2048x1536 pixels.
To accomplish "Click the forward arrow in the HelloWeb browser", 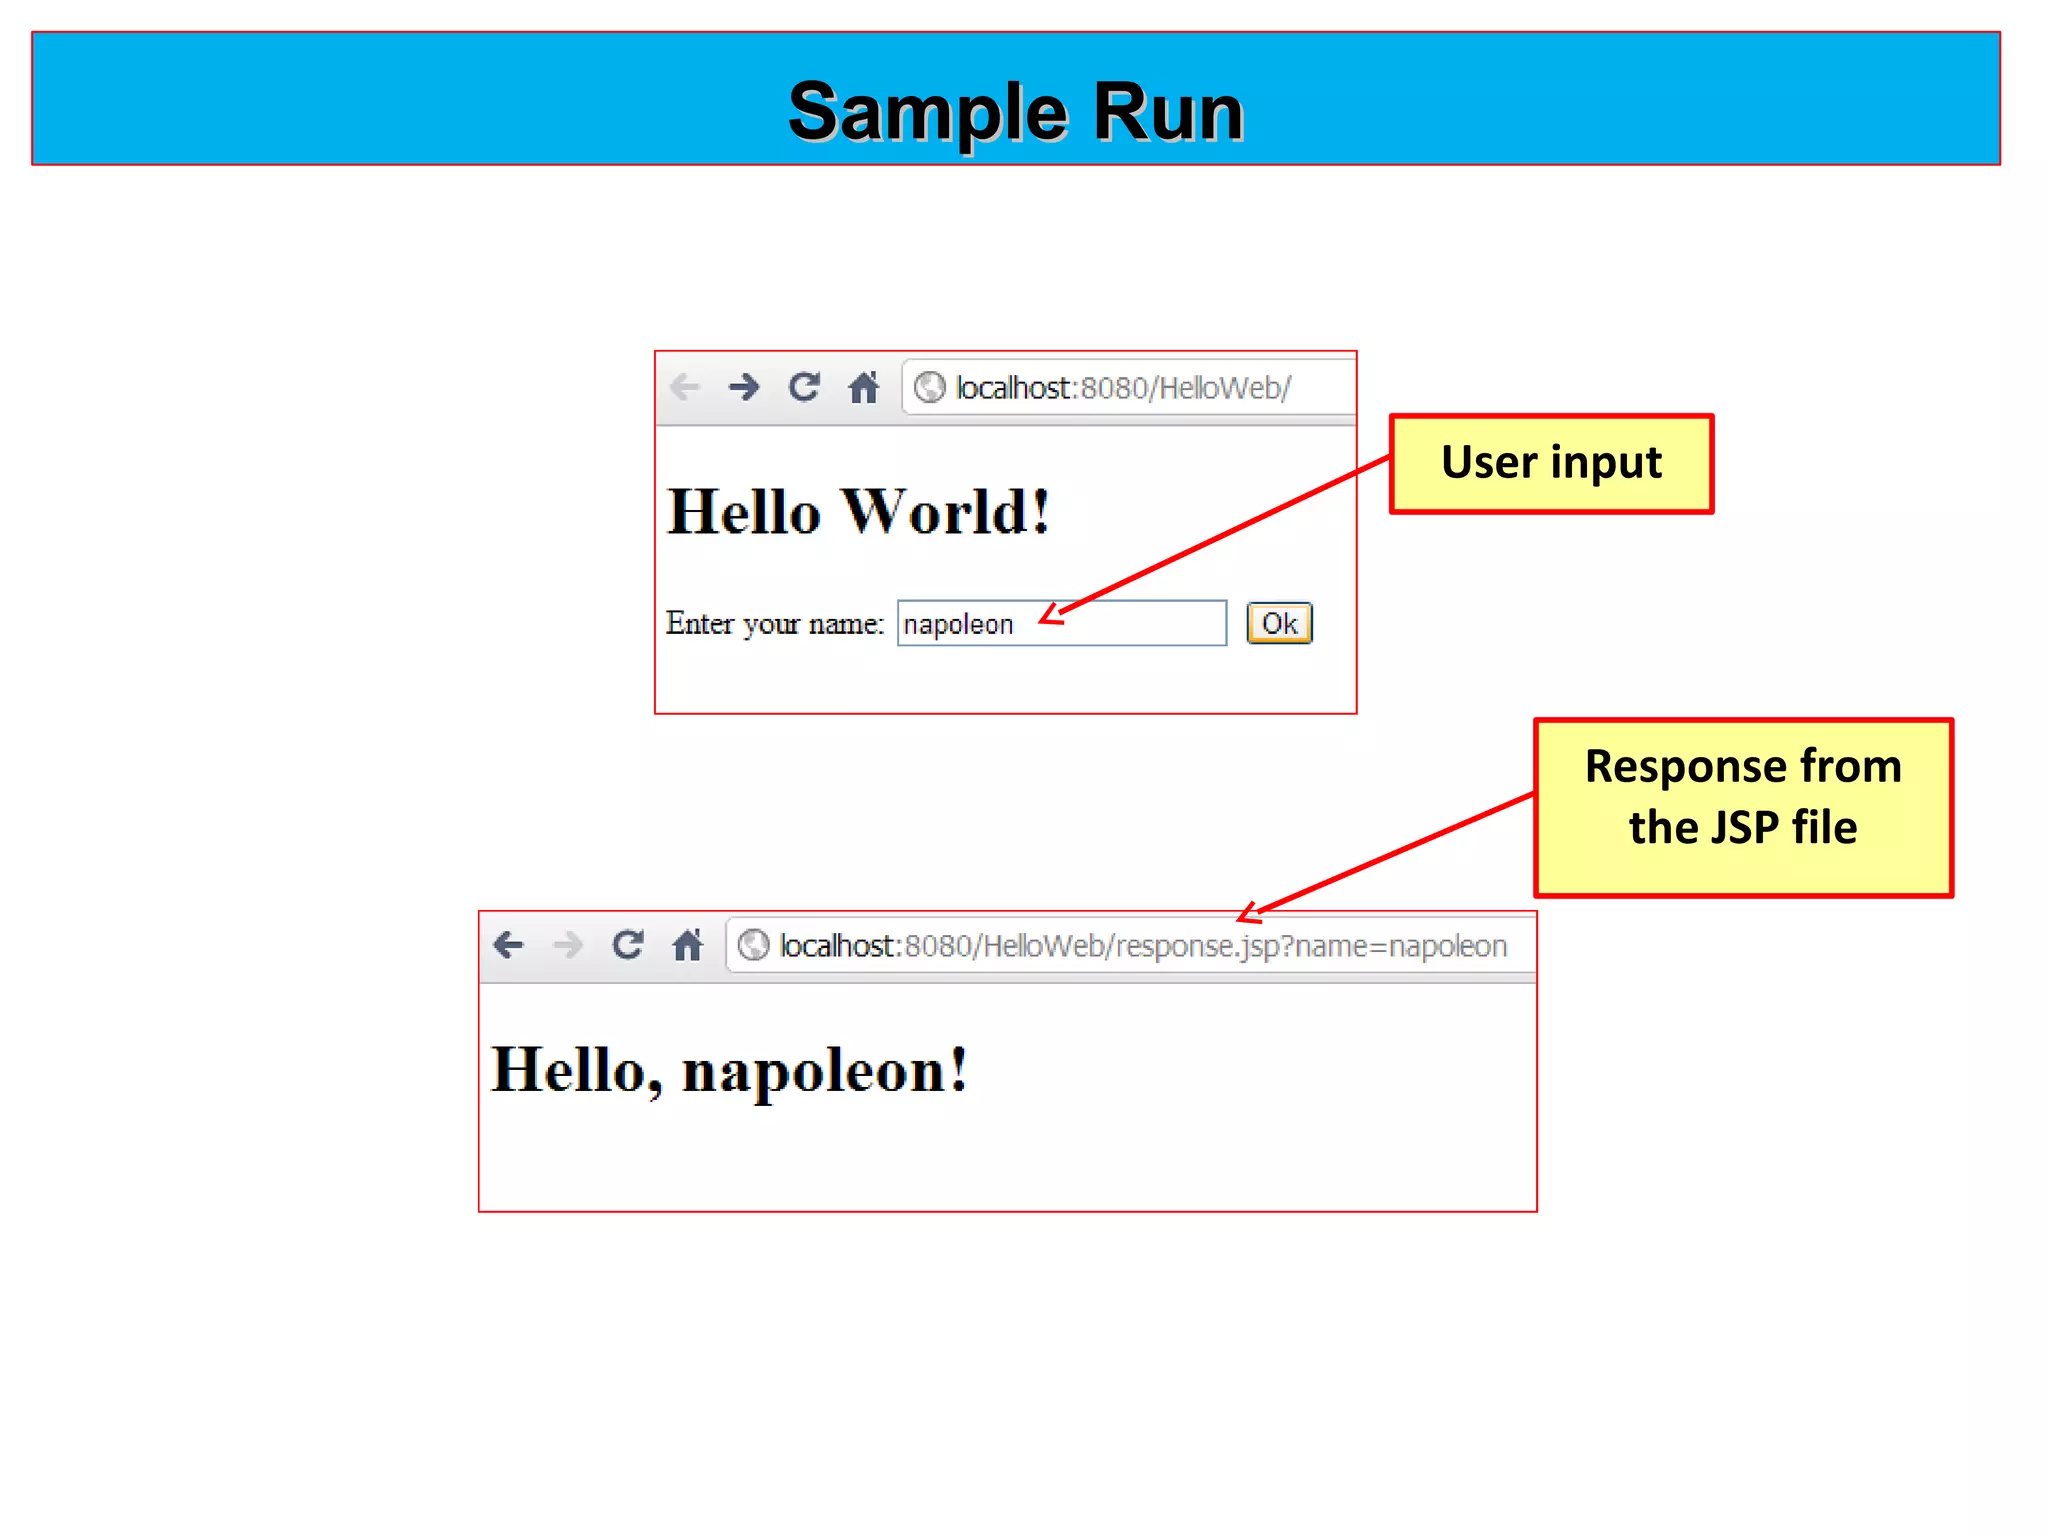I will point(744,387).
